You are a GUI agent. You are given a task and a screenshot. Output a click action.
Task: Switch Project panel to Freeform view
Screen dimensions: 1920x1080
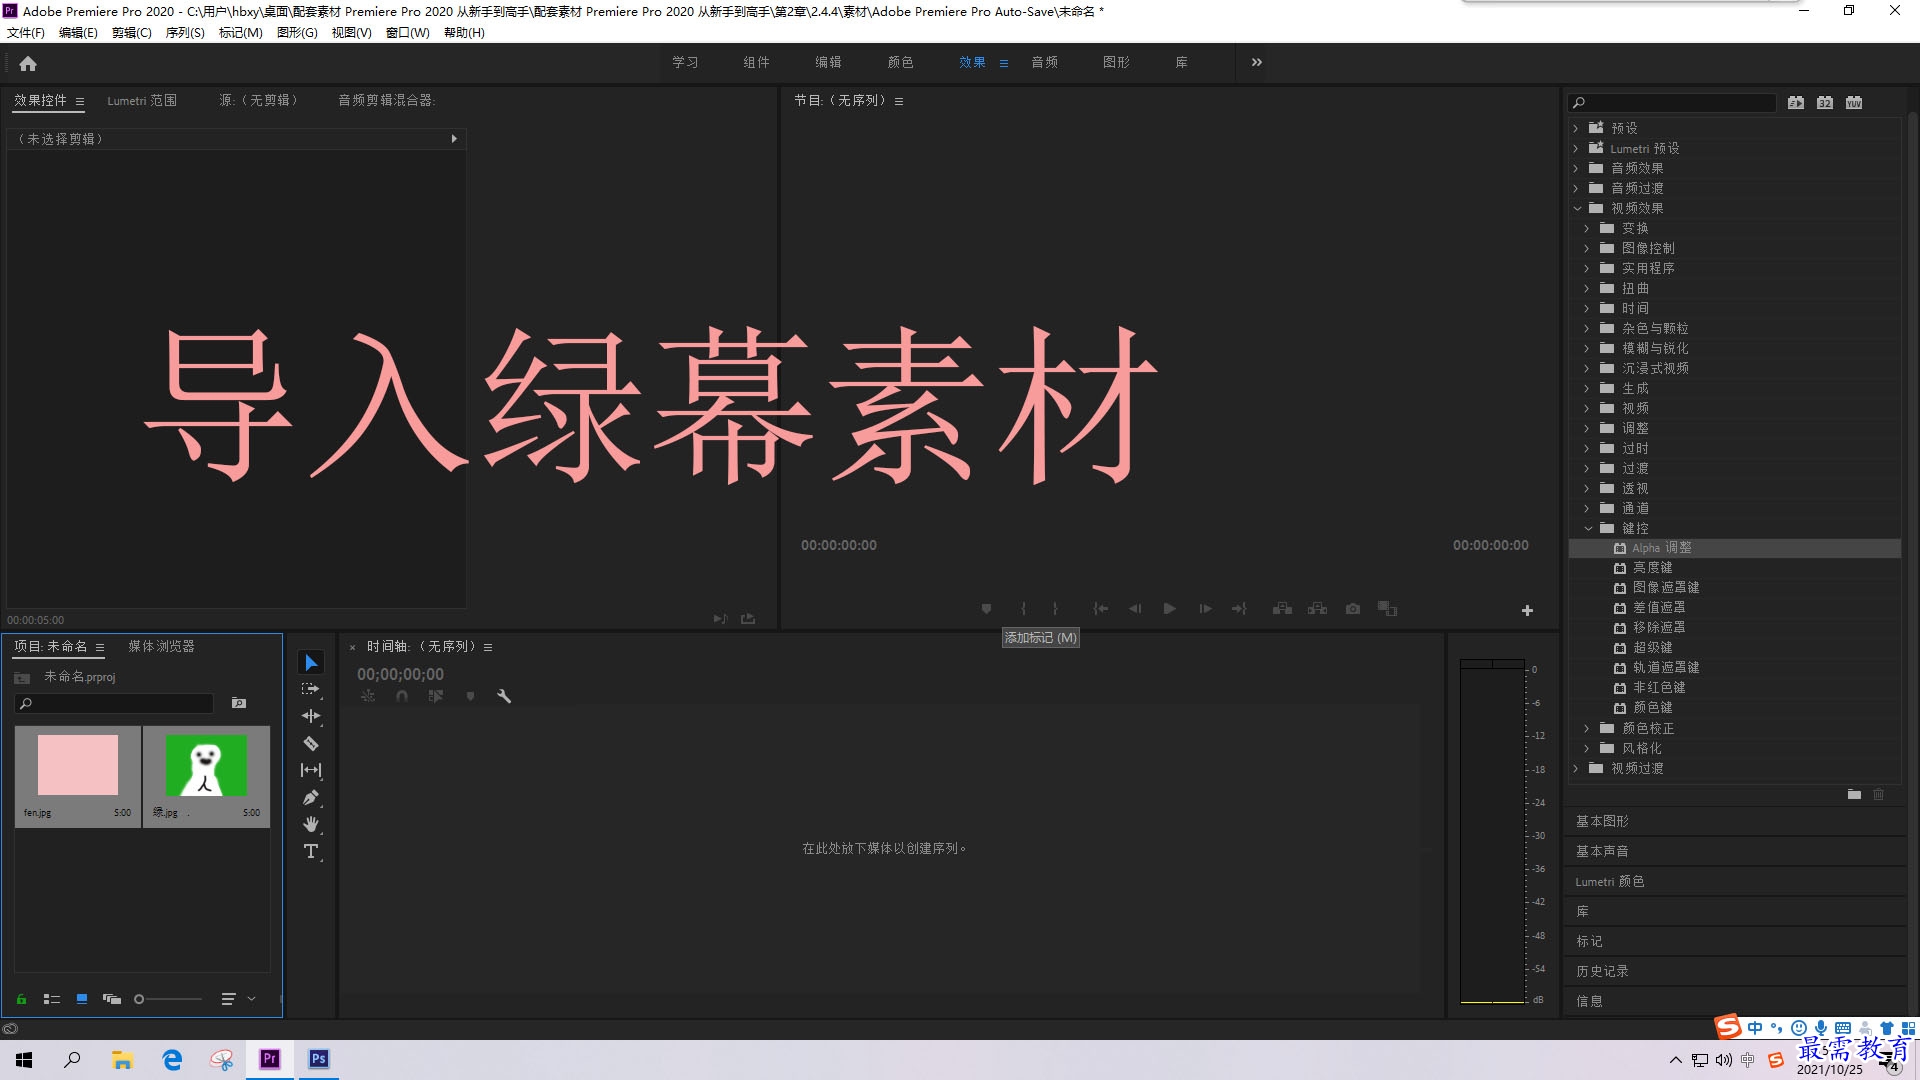click(x=112, y=999)
